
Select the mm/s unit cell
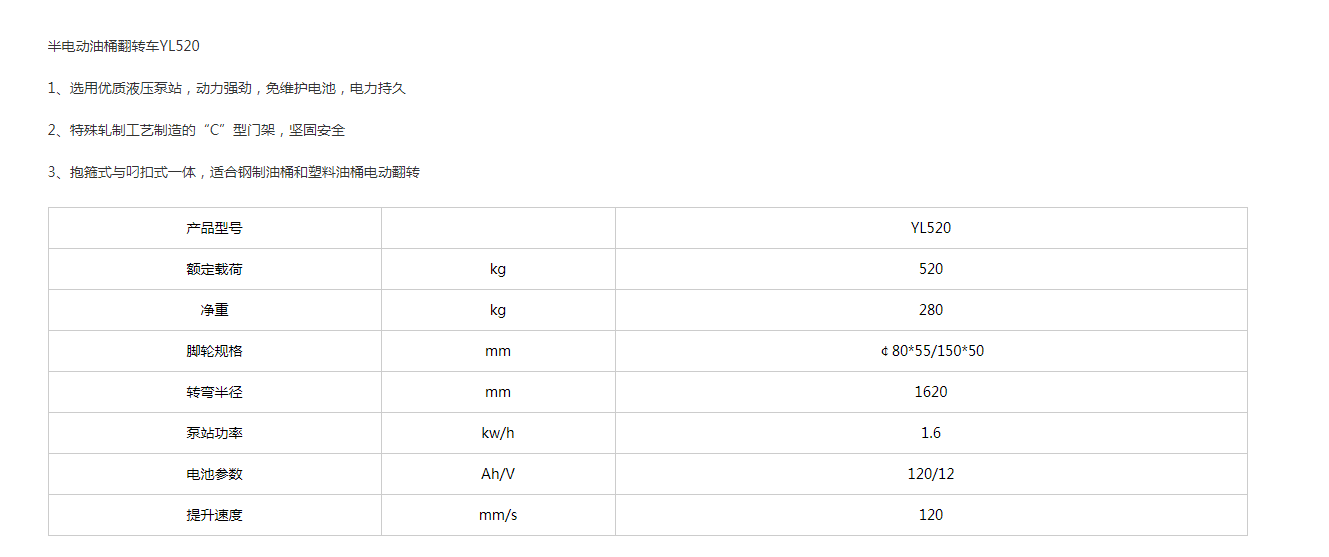pyautogui.click(x=498, y=515)
